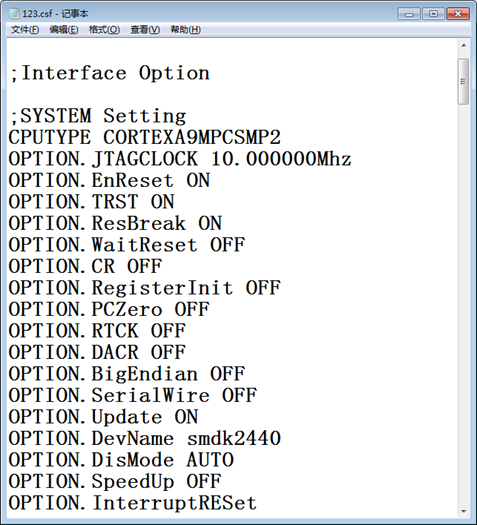The height and width of the screenshot is (525, 477).
Task: Minimize the Notepad window
Action: pos(409,14)
